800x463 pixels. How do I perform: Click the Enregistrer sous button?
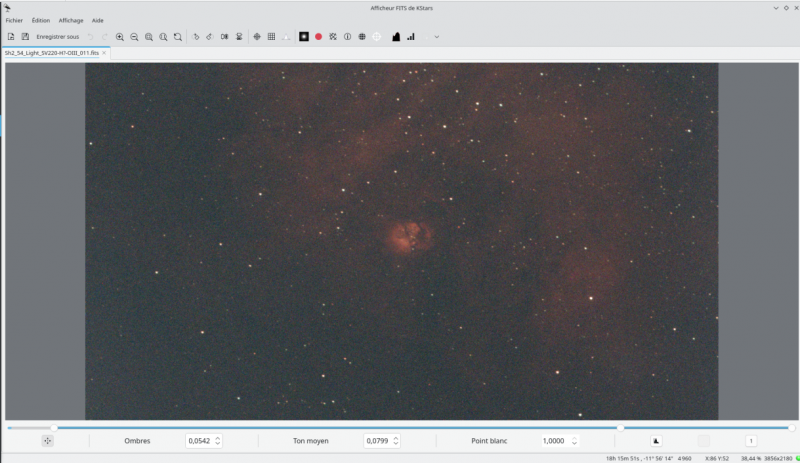point(58,37)
